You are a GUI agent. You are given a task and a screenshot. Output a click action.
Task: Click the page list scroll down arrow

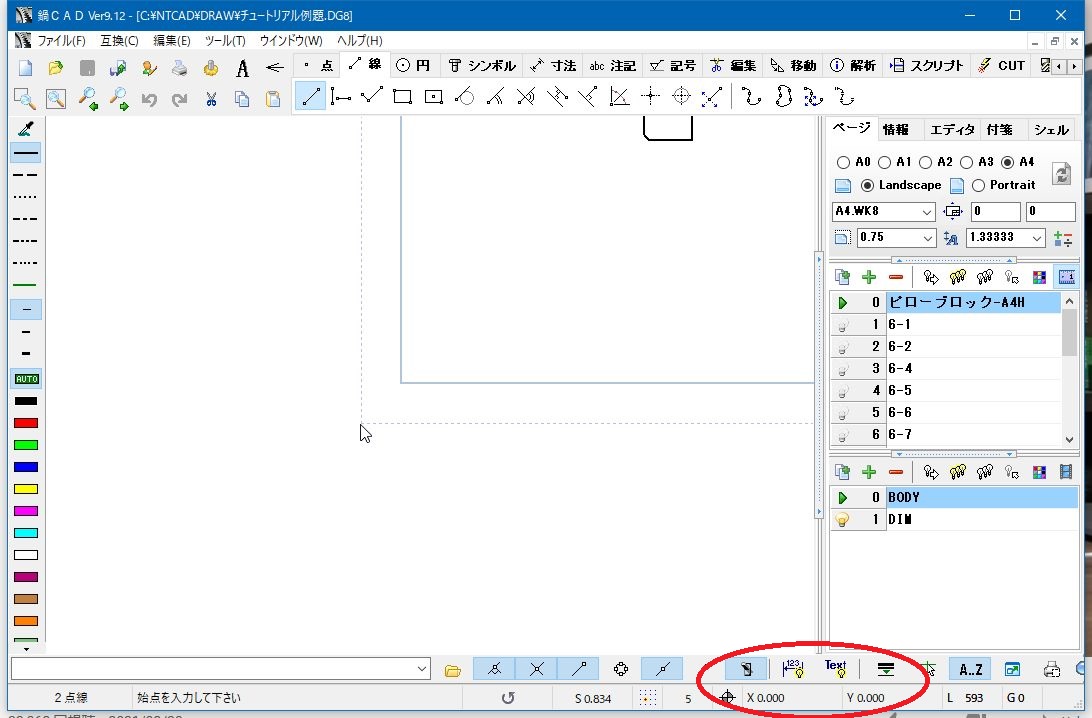pyautogui.click(x=1070, y=439)
